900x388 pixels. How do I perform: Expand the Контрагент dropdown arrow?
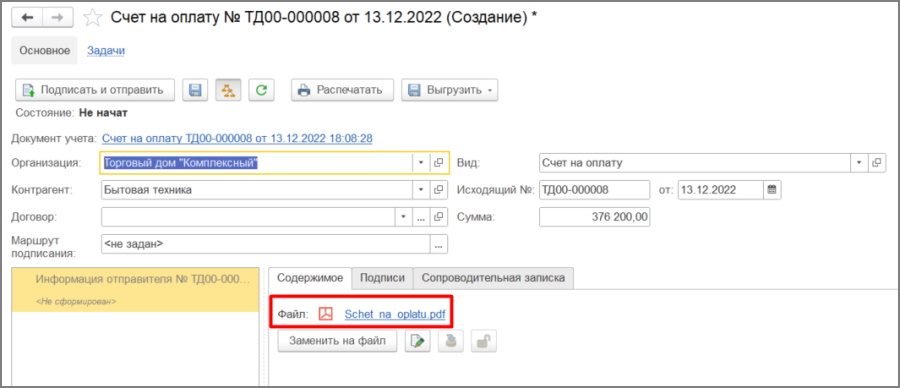tap(421, 190)
